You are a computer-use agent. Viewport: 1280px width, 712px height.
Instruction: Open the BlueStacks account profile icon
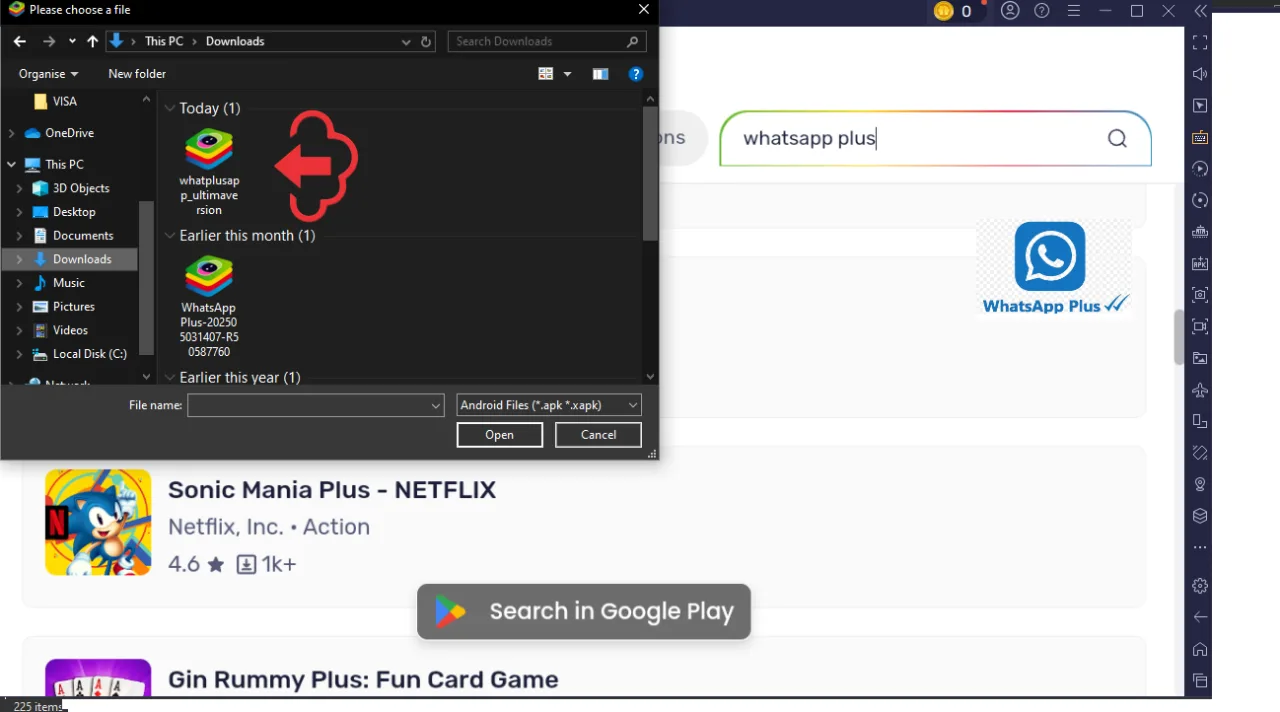point(1010,11)
